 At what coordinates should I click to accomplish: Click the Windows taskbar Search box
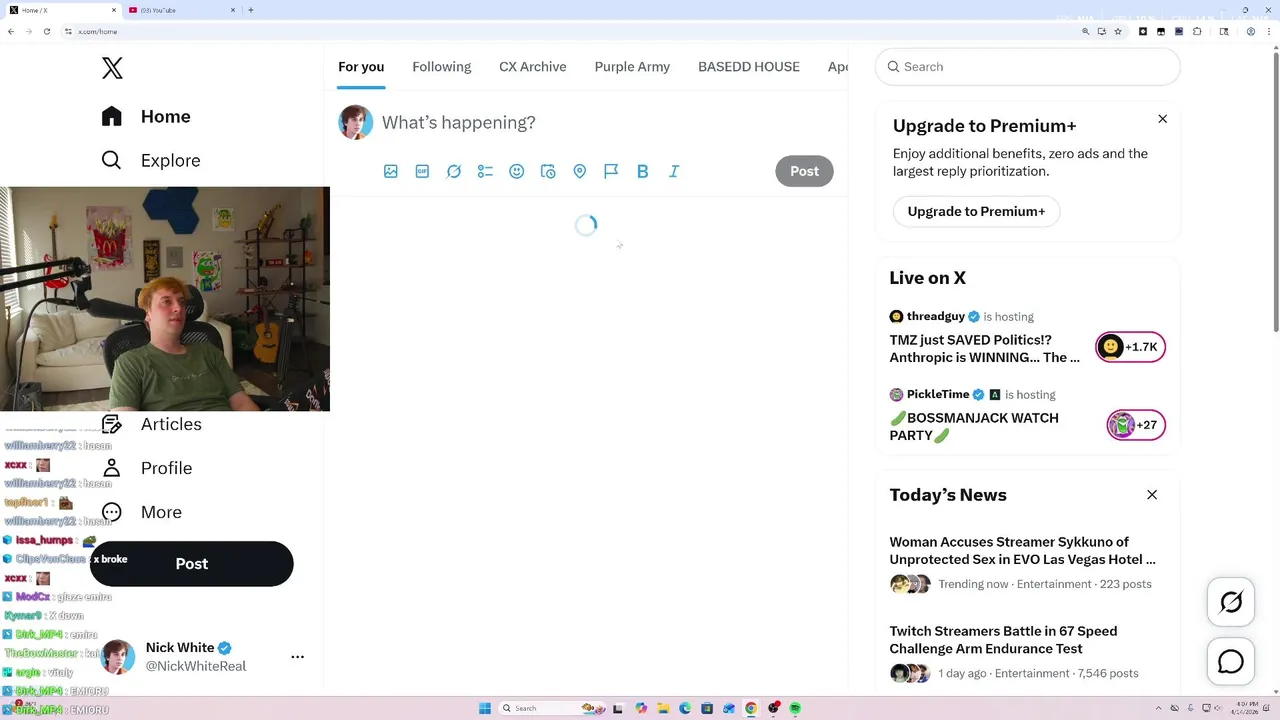(552, 708)
